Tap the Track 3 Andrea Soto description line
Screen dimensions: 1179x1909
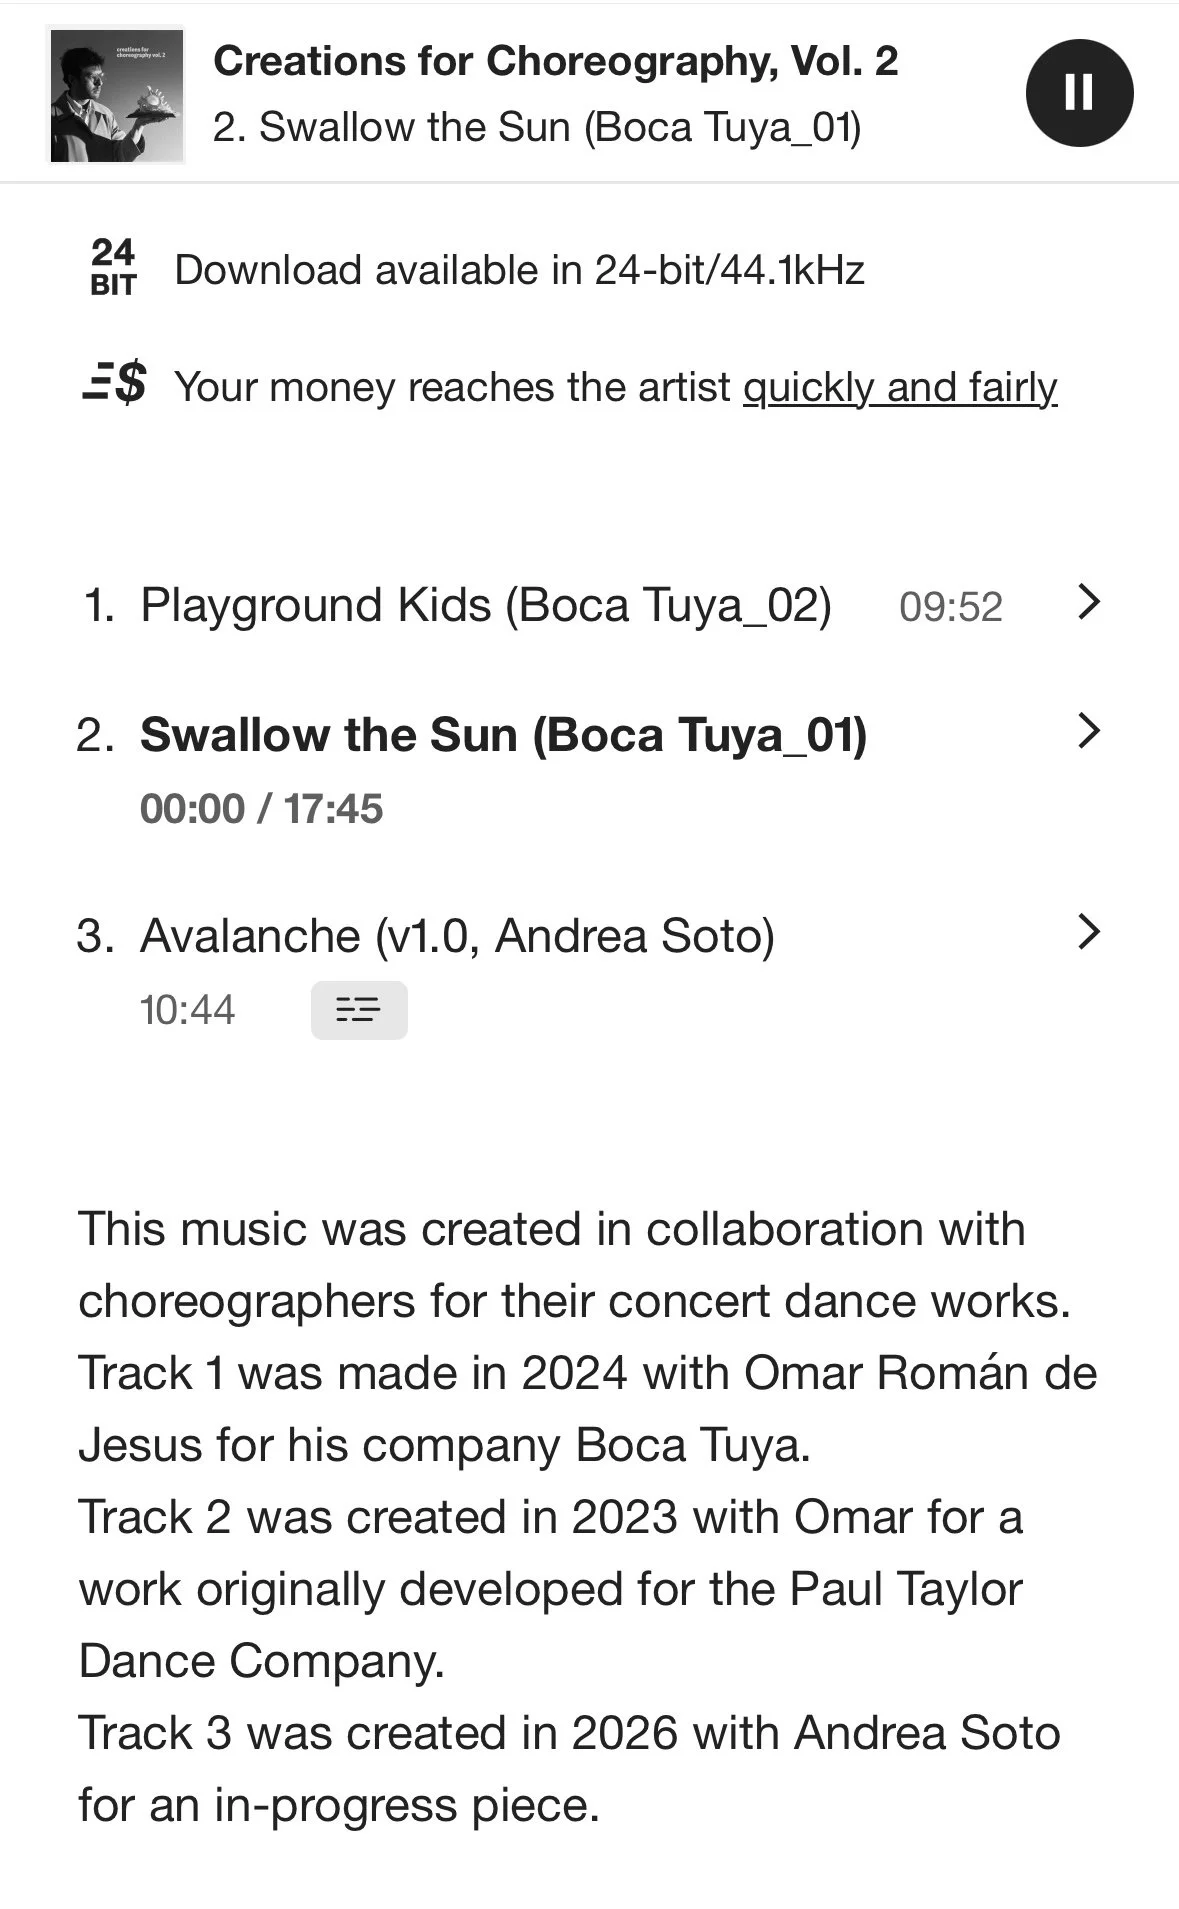click(569, 1769)
